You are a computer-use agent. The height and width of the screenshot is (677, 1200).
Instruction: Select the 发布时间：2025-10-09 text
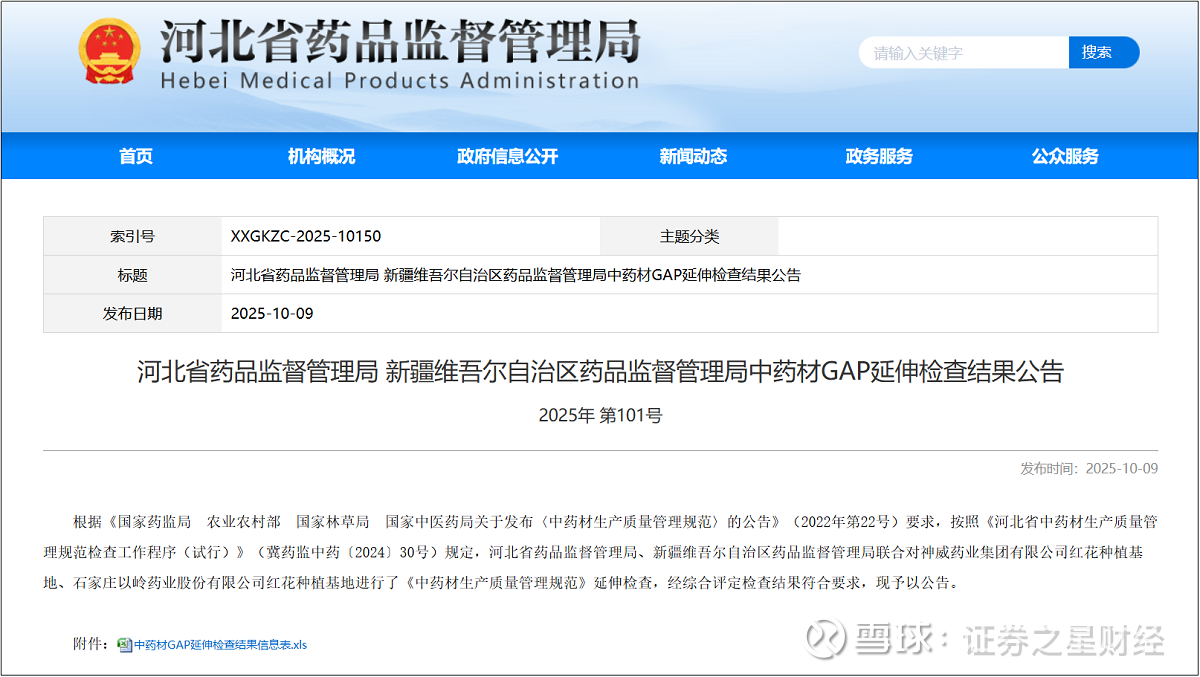point(1089,468)
